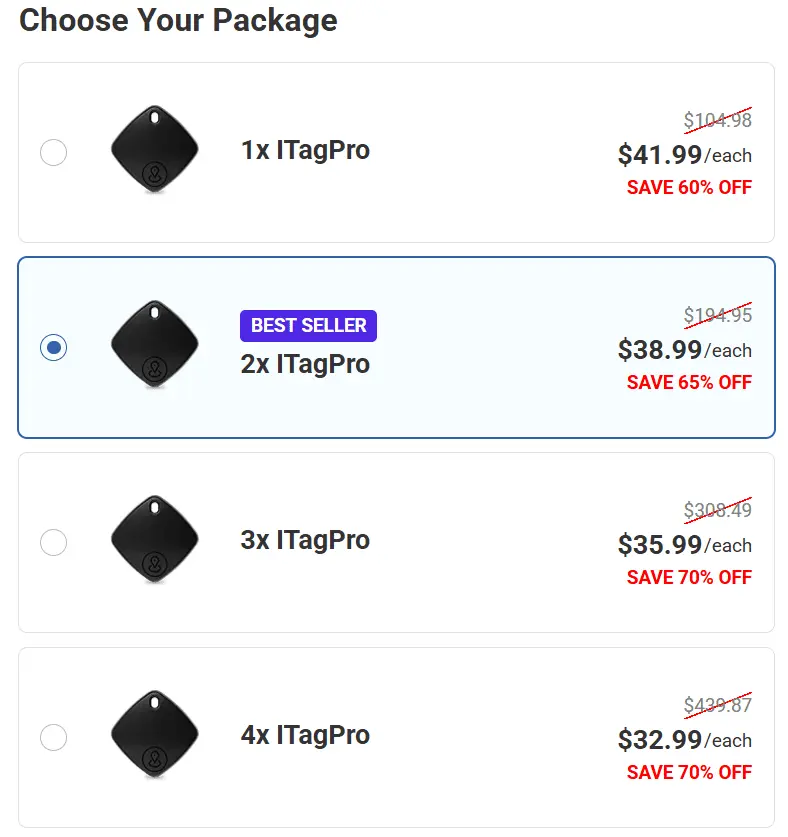788x837 pixels.
Task: Click the $38.99 each price text
Action: (686, 351)
